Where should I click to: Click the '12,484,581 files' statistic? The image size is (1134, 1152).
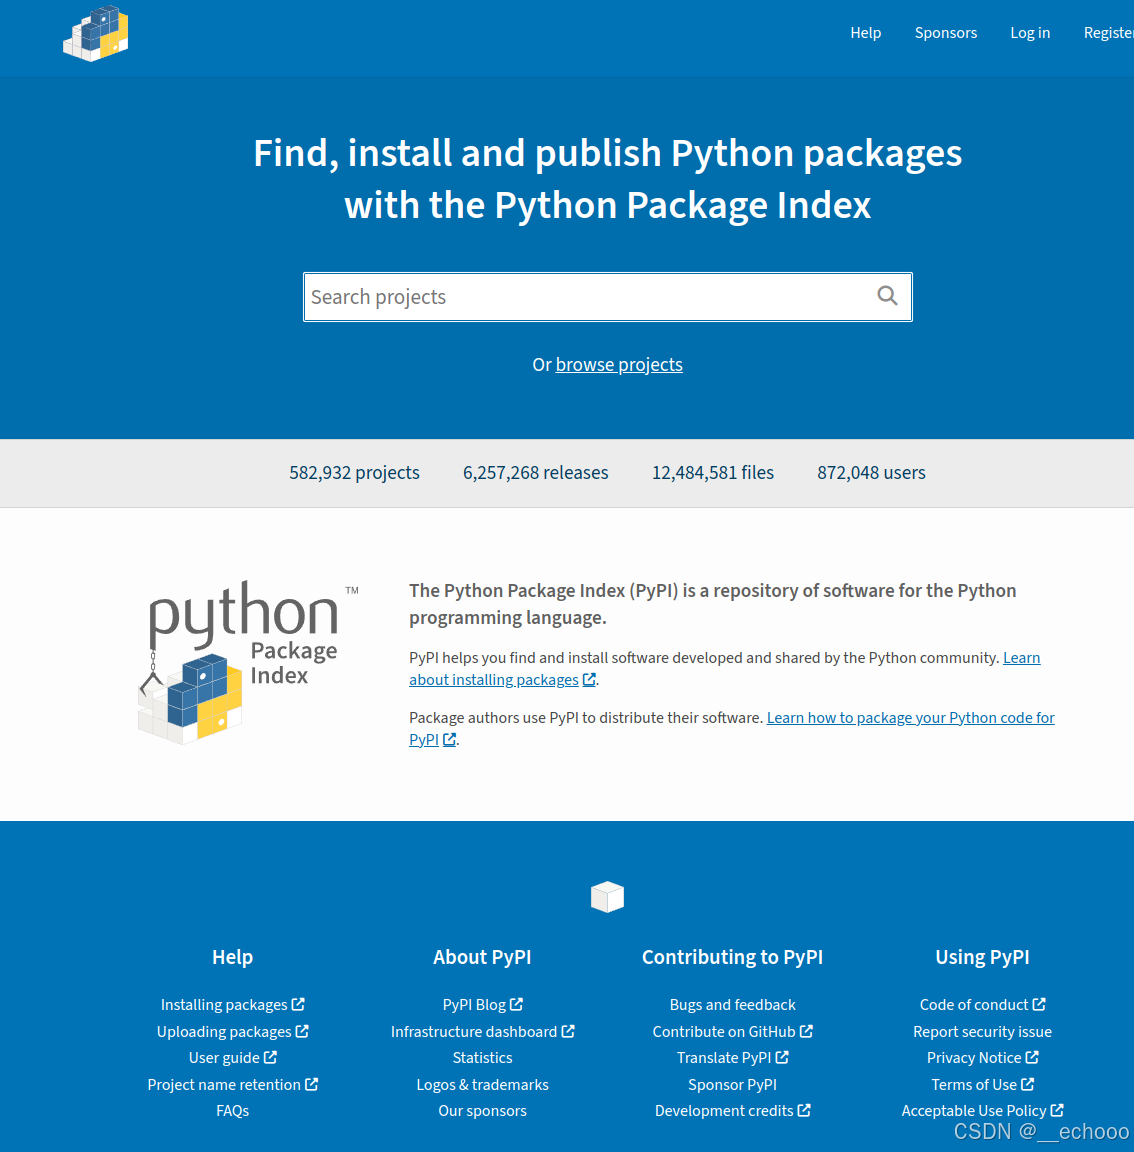712,472
